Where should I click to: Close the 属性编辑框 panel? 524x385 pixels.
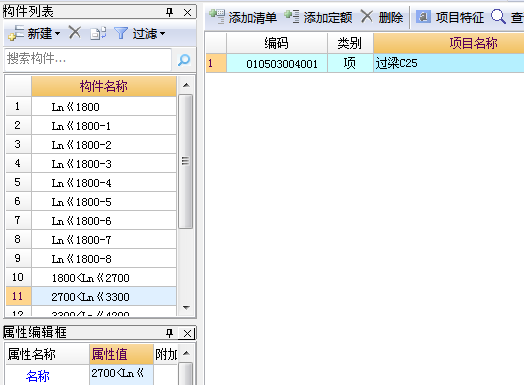(187, 333)
